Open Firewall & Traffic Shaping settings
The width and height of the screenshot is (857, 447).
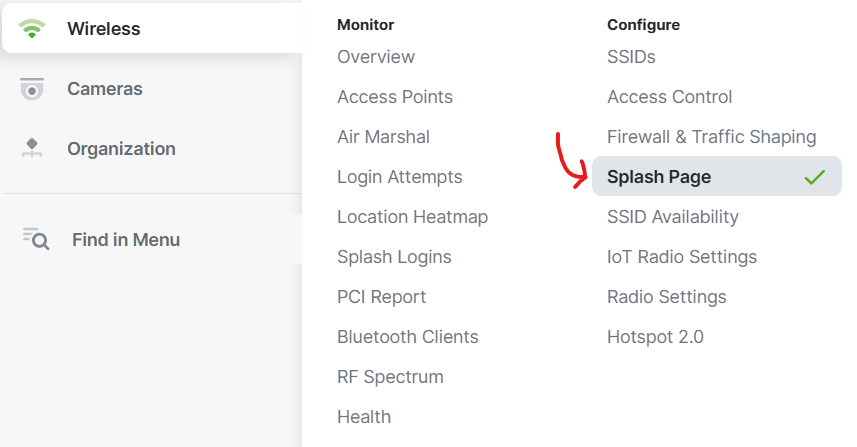click(712, 137)
